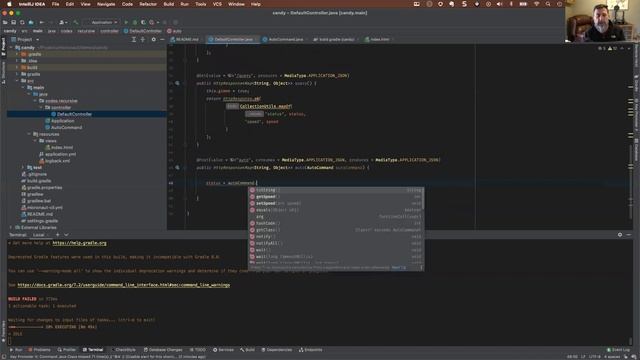The height and width of the screenshot is (360, 640).
Task: Hide the Terminal panel with minus icon
Action: coord(629,235)
